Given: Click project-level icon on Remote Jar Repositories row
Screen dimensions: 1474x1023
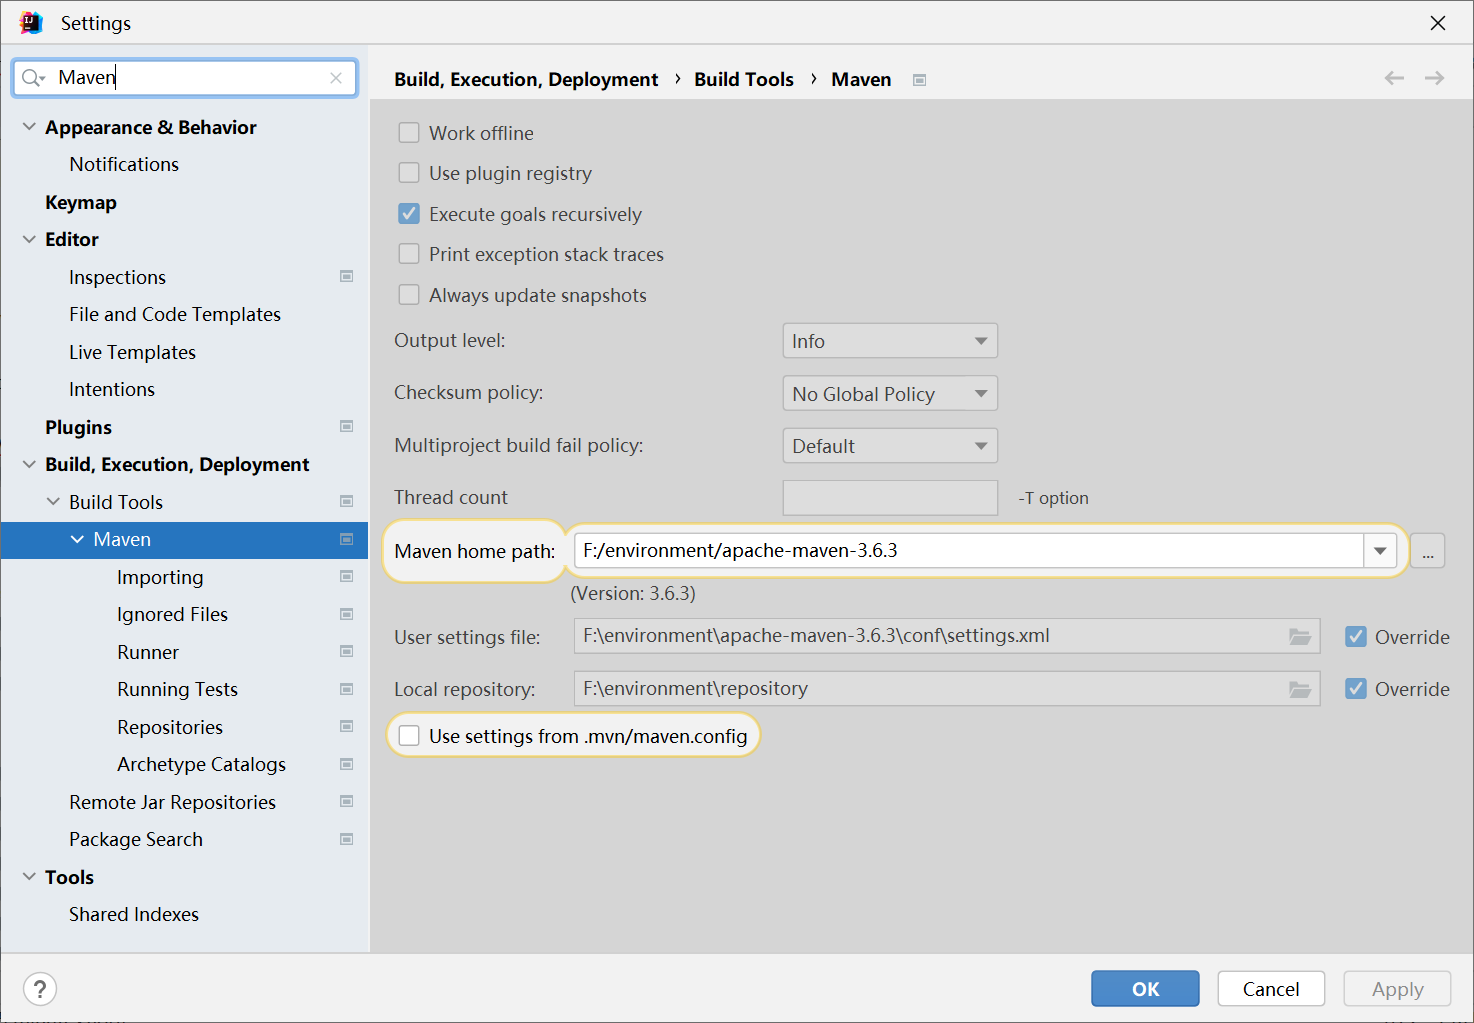Looking at the screenshot, I should pos(347,802).
